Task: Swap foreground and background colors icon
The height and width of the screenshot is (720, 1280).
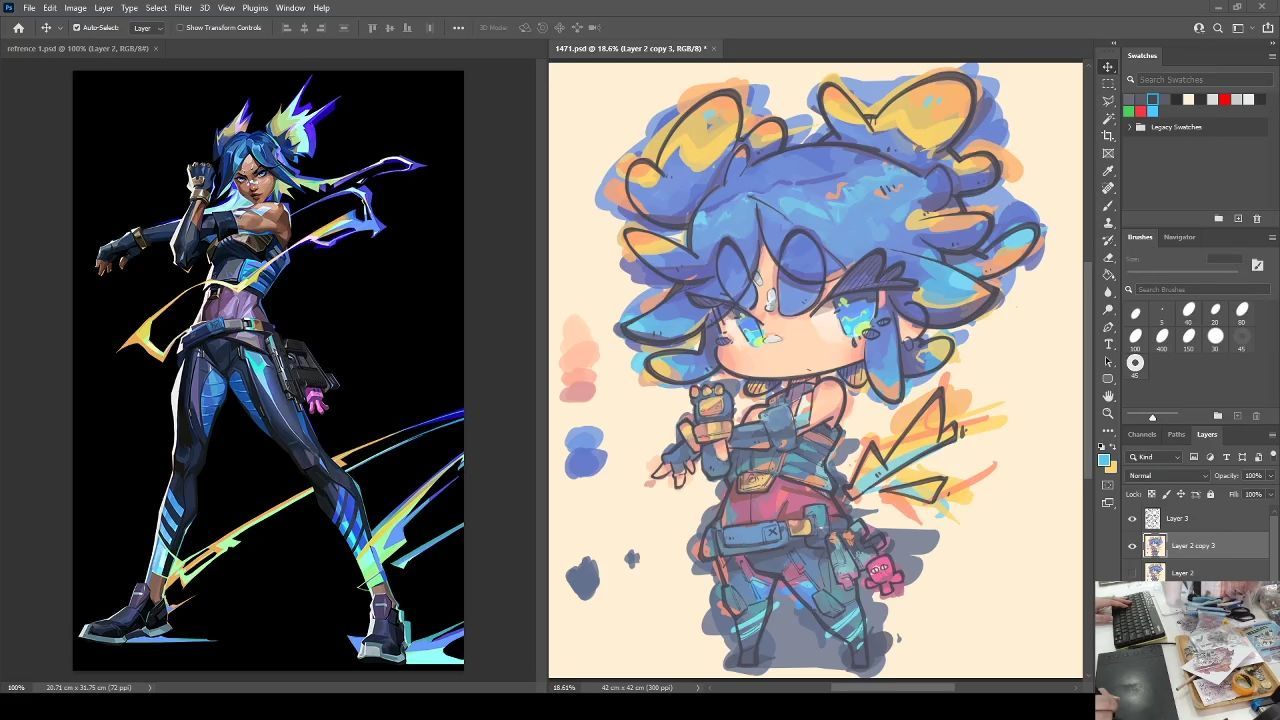Action: [x=1114, y=447]
